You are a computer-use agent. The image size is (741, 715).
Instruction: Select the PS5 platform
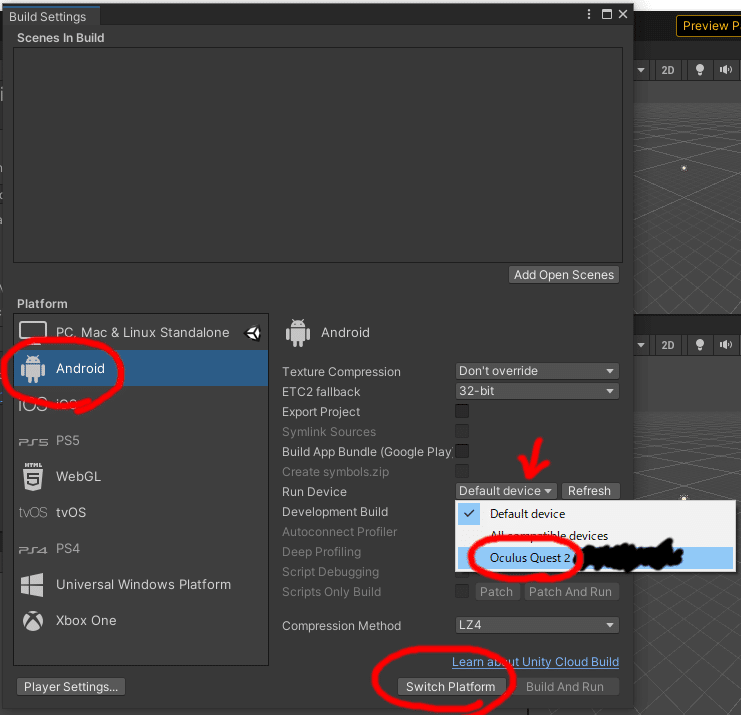coord(141,440)
